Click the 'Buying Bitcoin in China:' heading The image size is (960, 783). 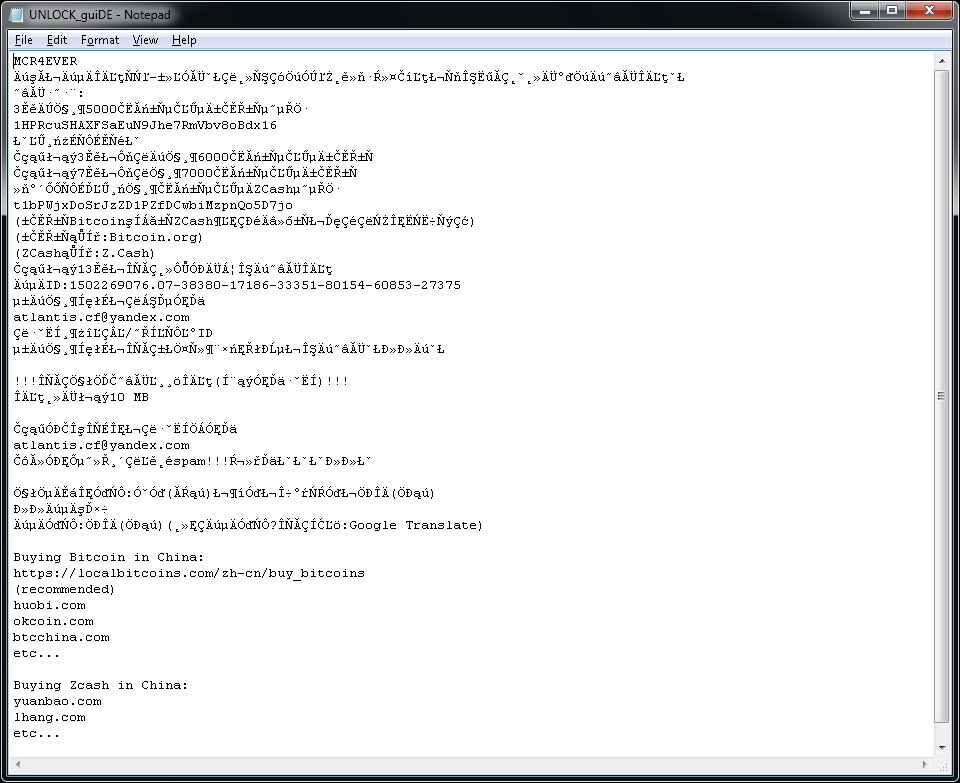pyautogui.click(x=108, y=557)
